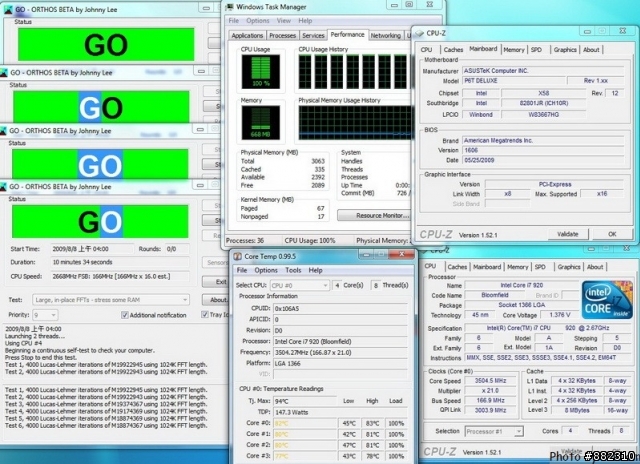Click Validate in the upper CPU-Z window
Screen dimensions: 640x464
tap(567, 234)
